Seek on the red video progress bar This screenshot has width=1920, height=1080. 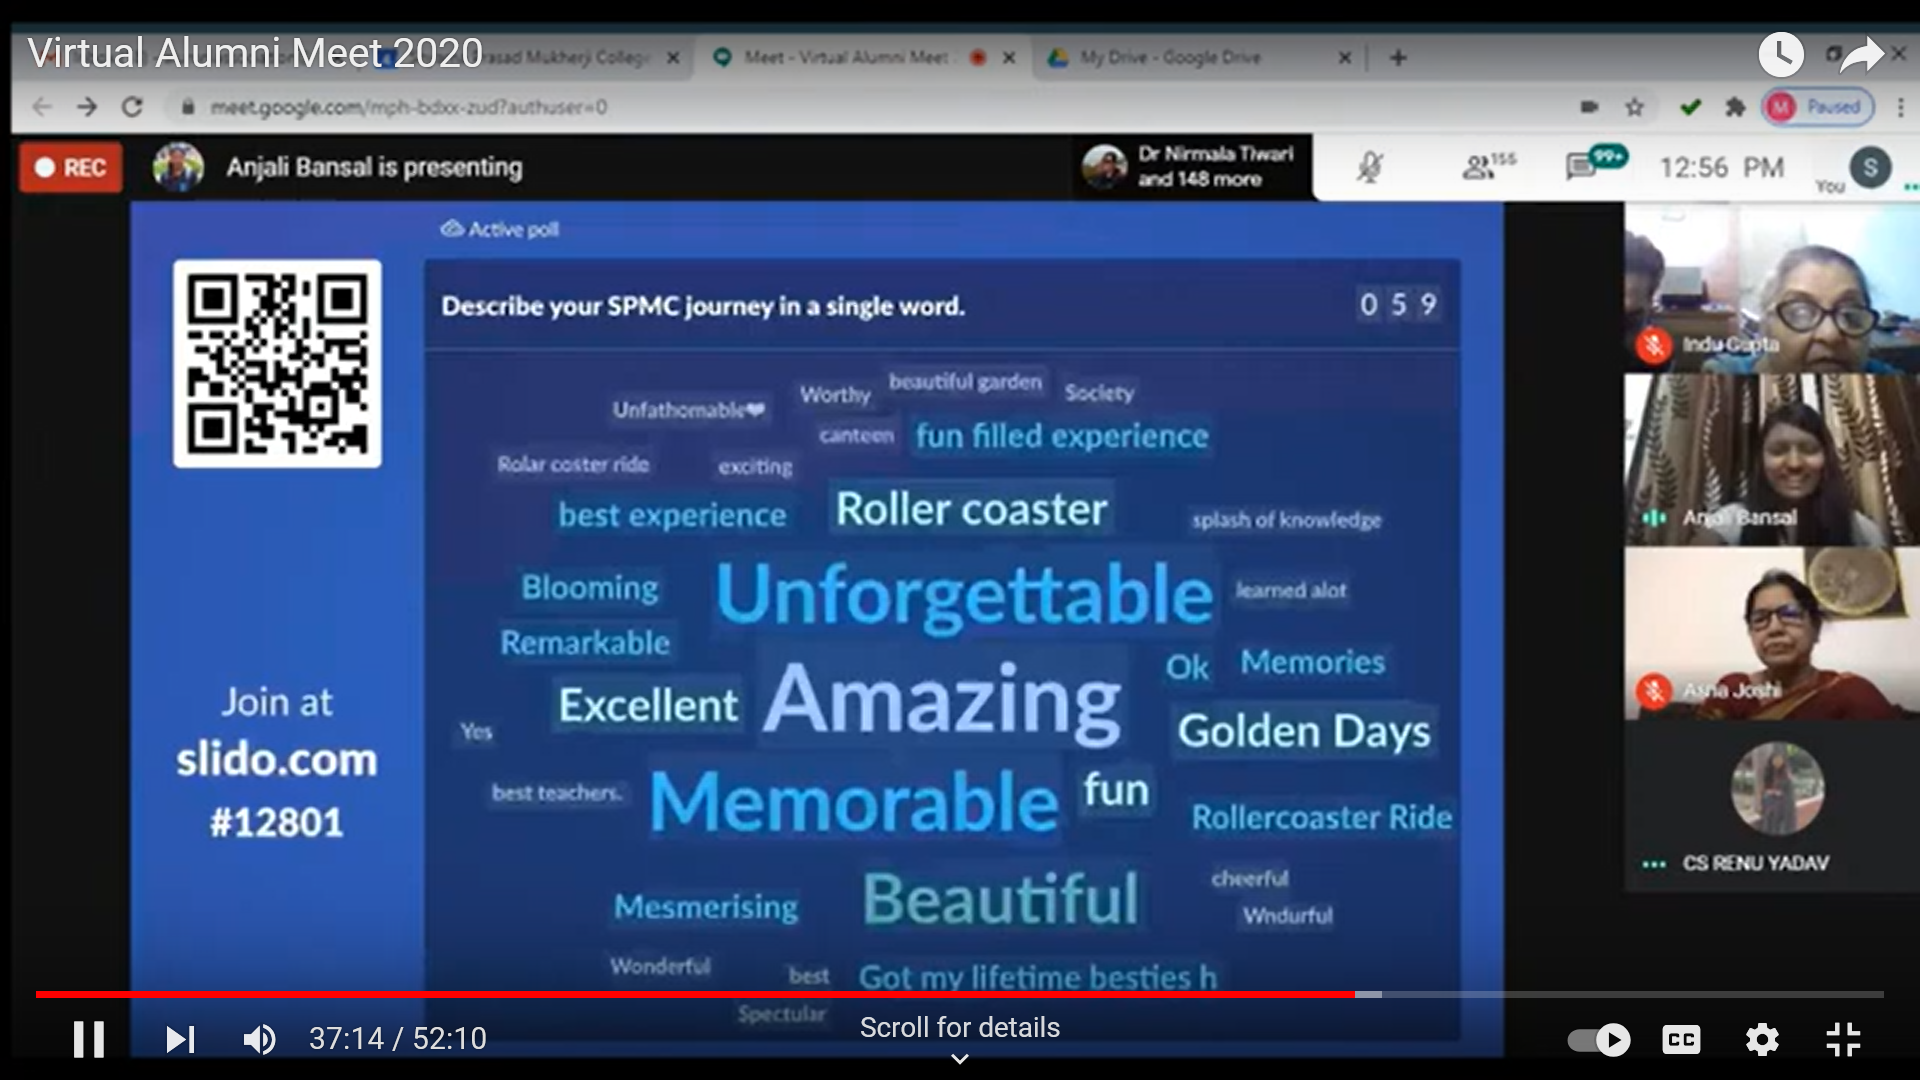pos(700,994)
